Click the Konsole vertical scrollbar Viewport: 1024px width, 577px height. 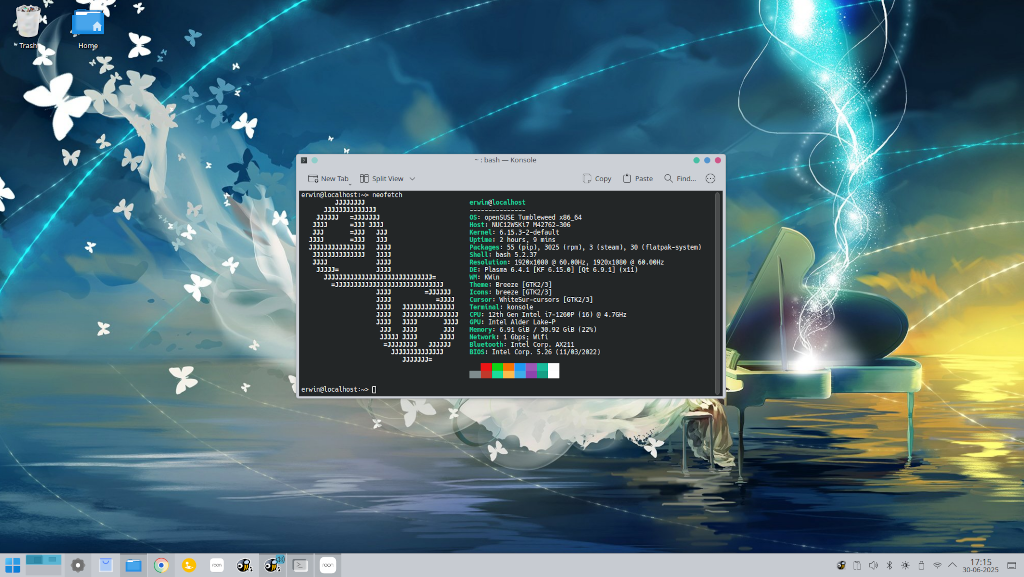point(718,292)
